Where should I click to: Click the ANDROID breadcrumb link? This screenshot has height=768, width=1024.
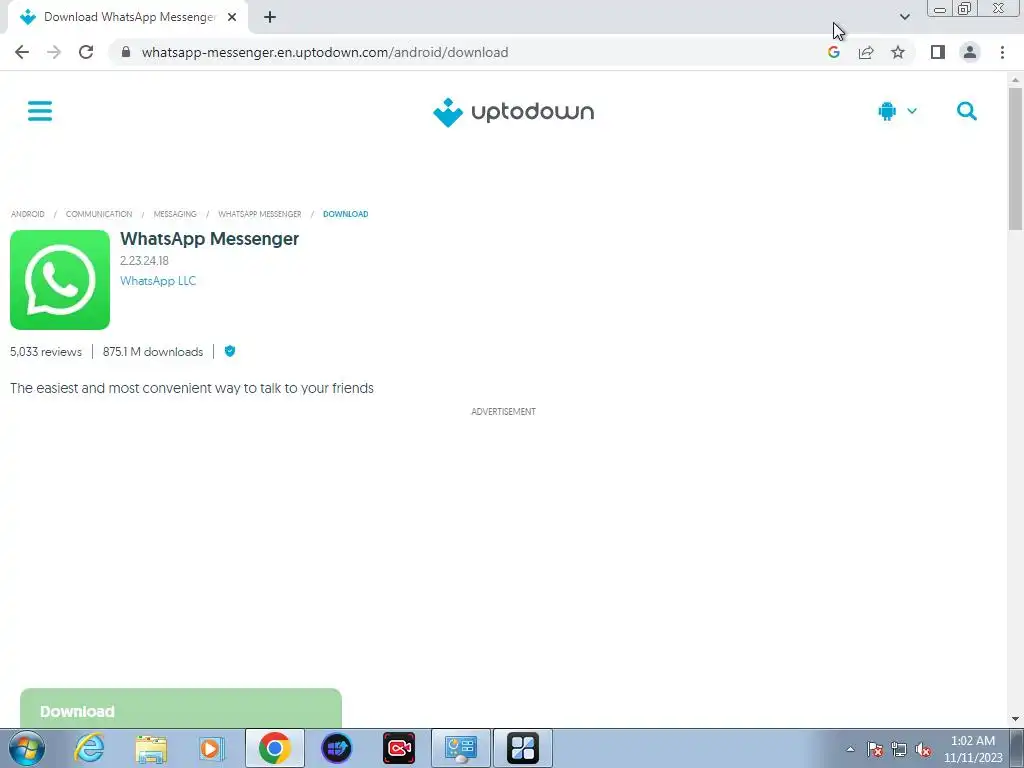point(27,214)
